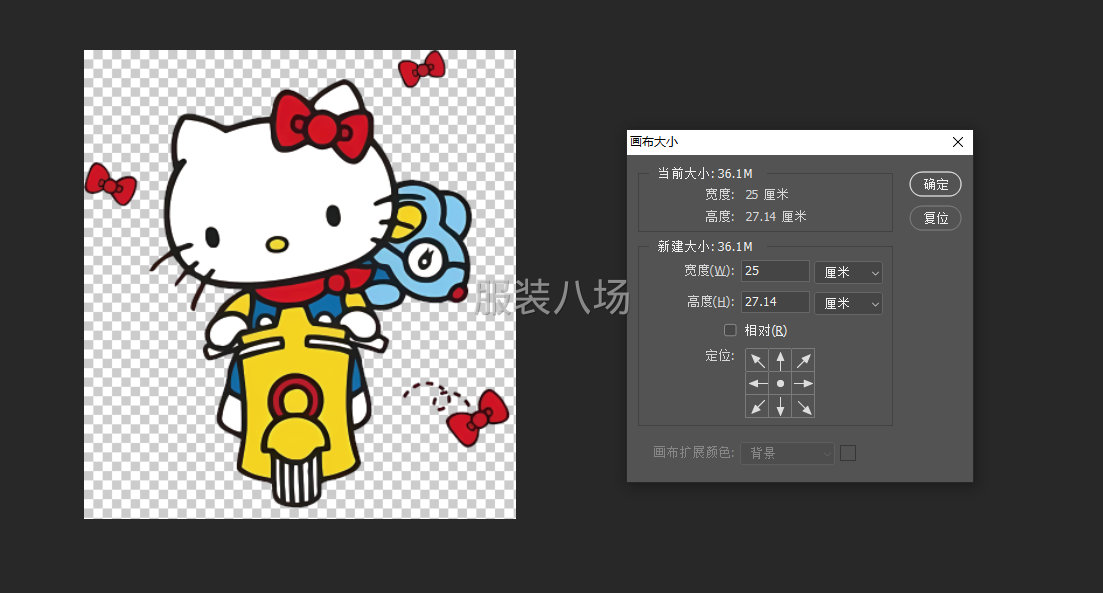
Task: Select the center anchor dot
Action: click(780, 383)
